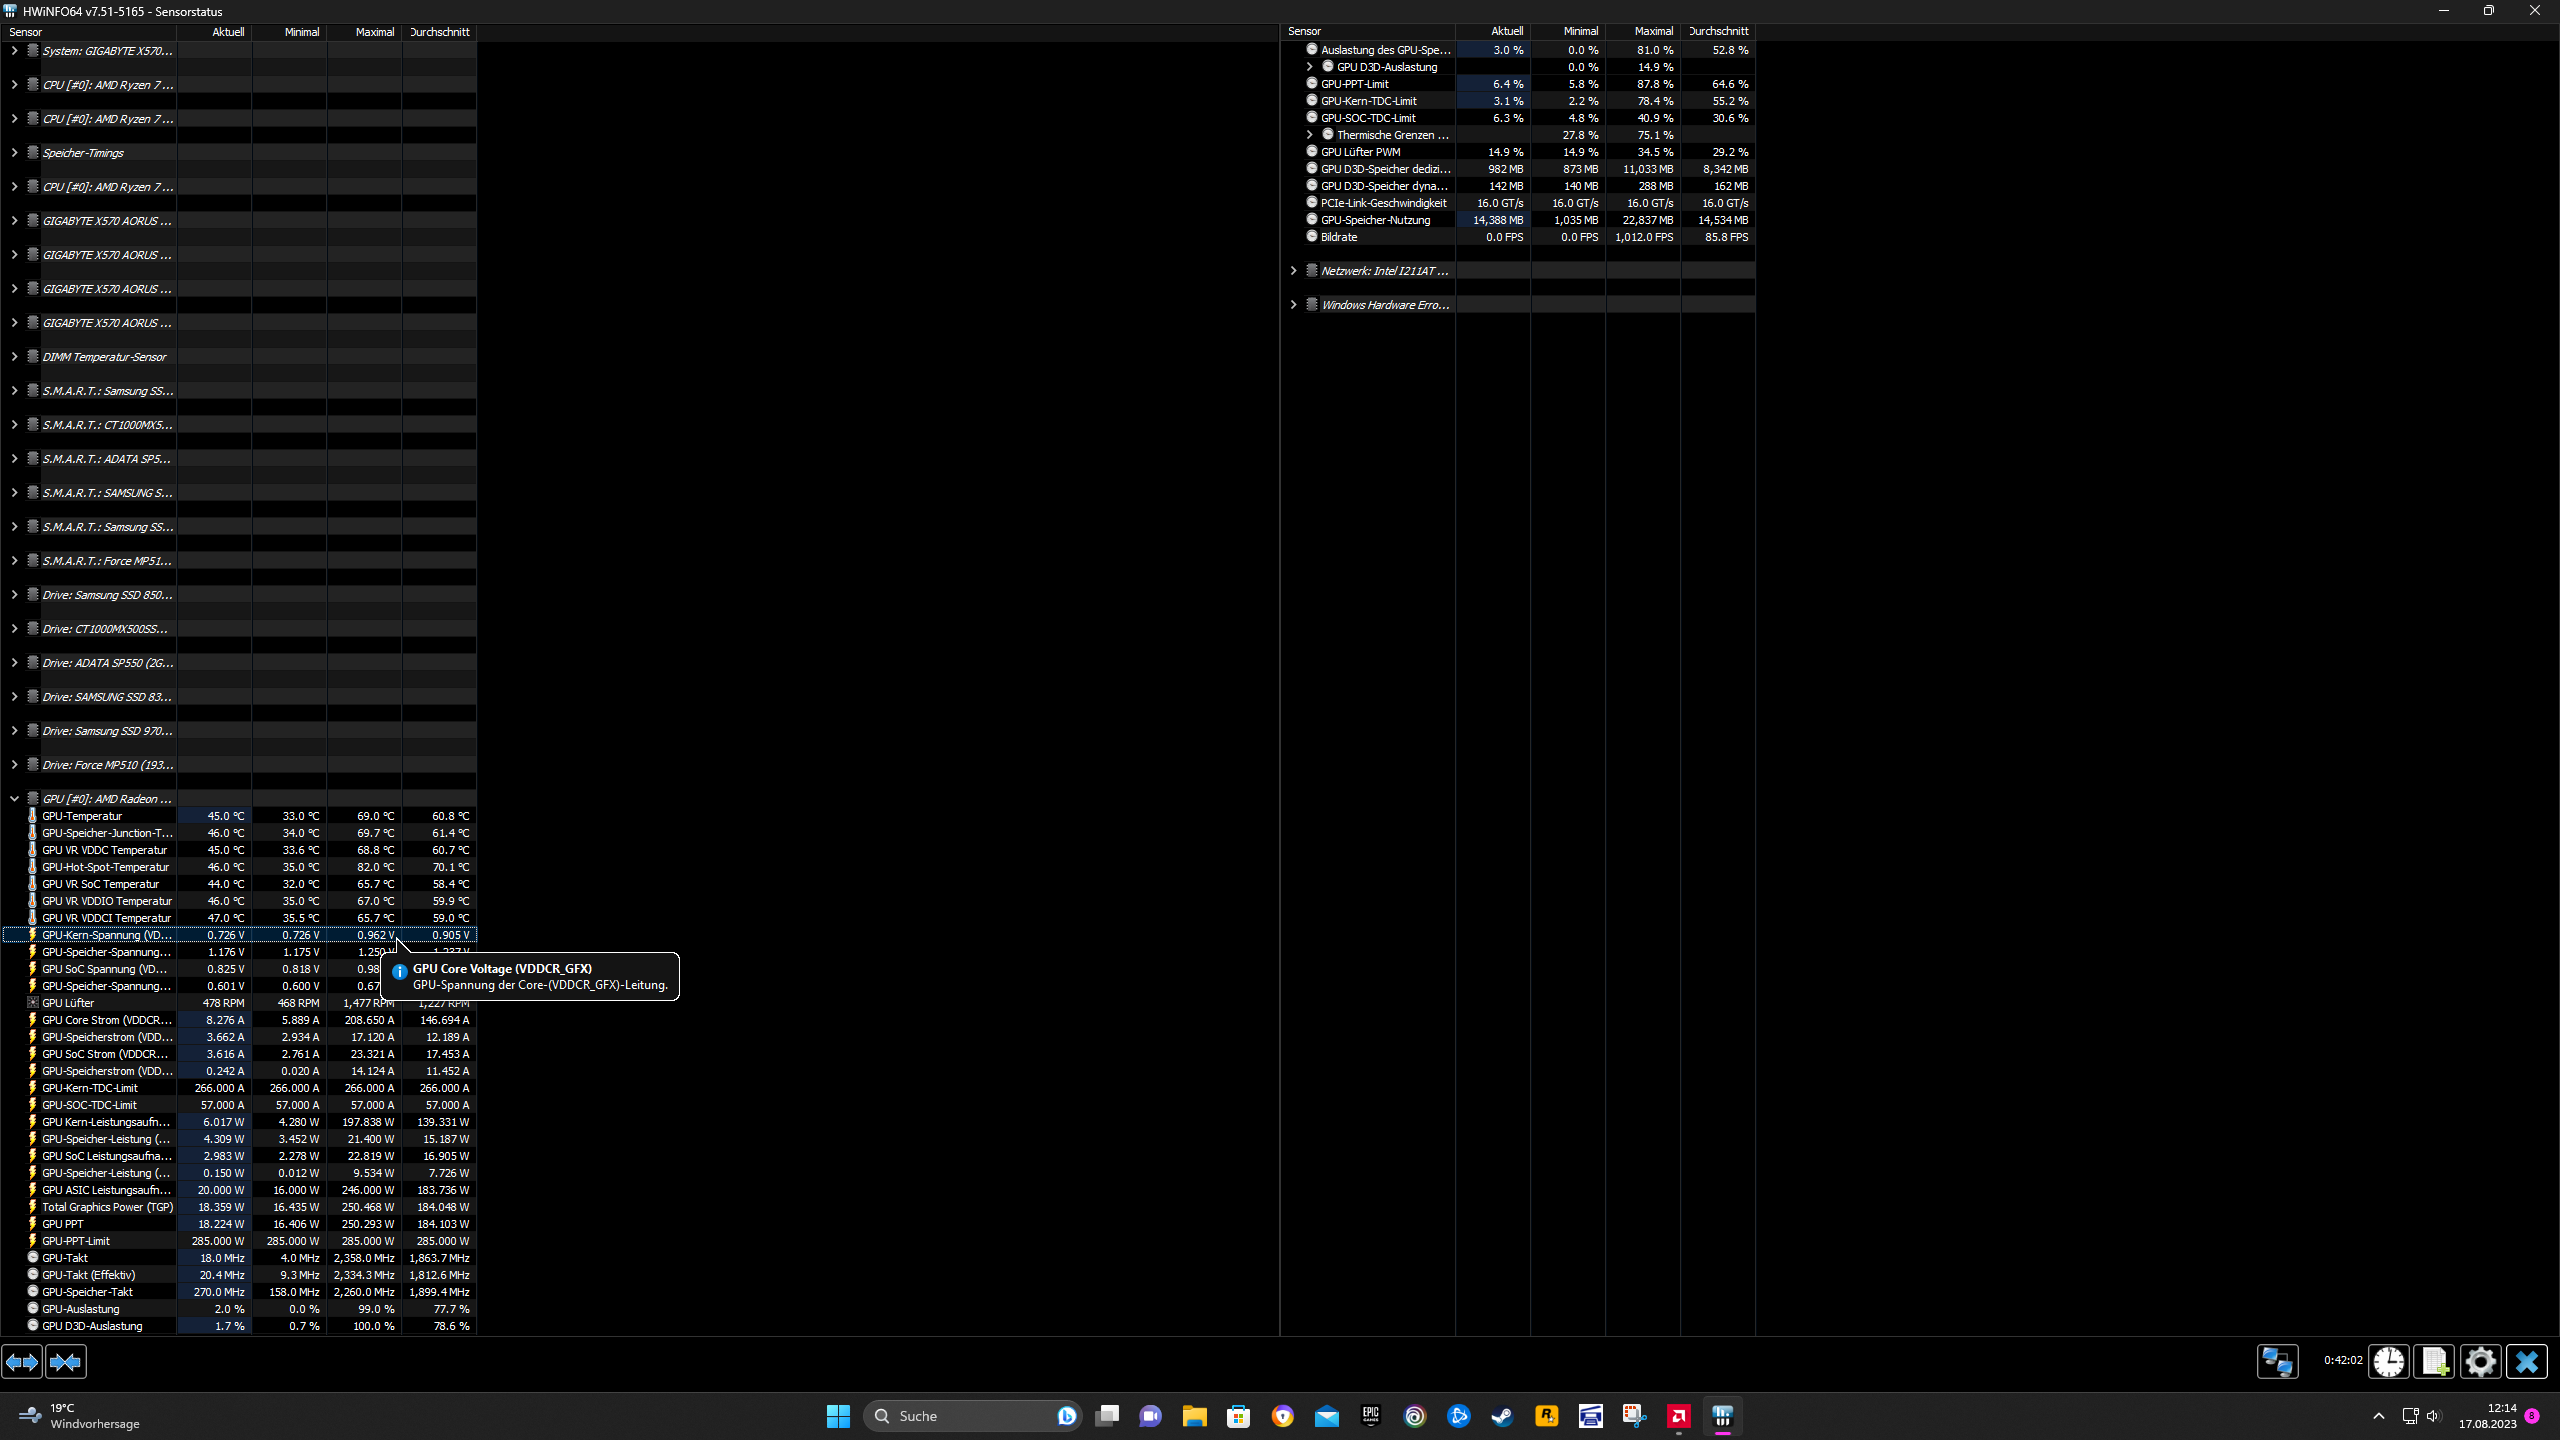The height and width of the screenshot is (1440, 2560).
Task: Open sensor settings via the gear icon
Action: point(2480,1361)
